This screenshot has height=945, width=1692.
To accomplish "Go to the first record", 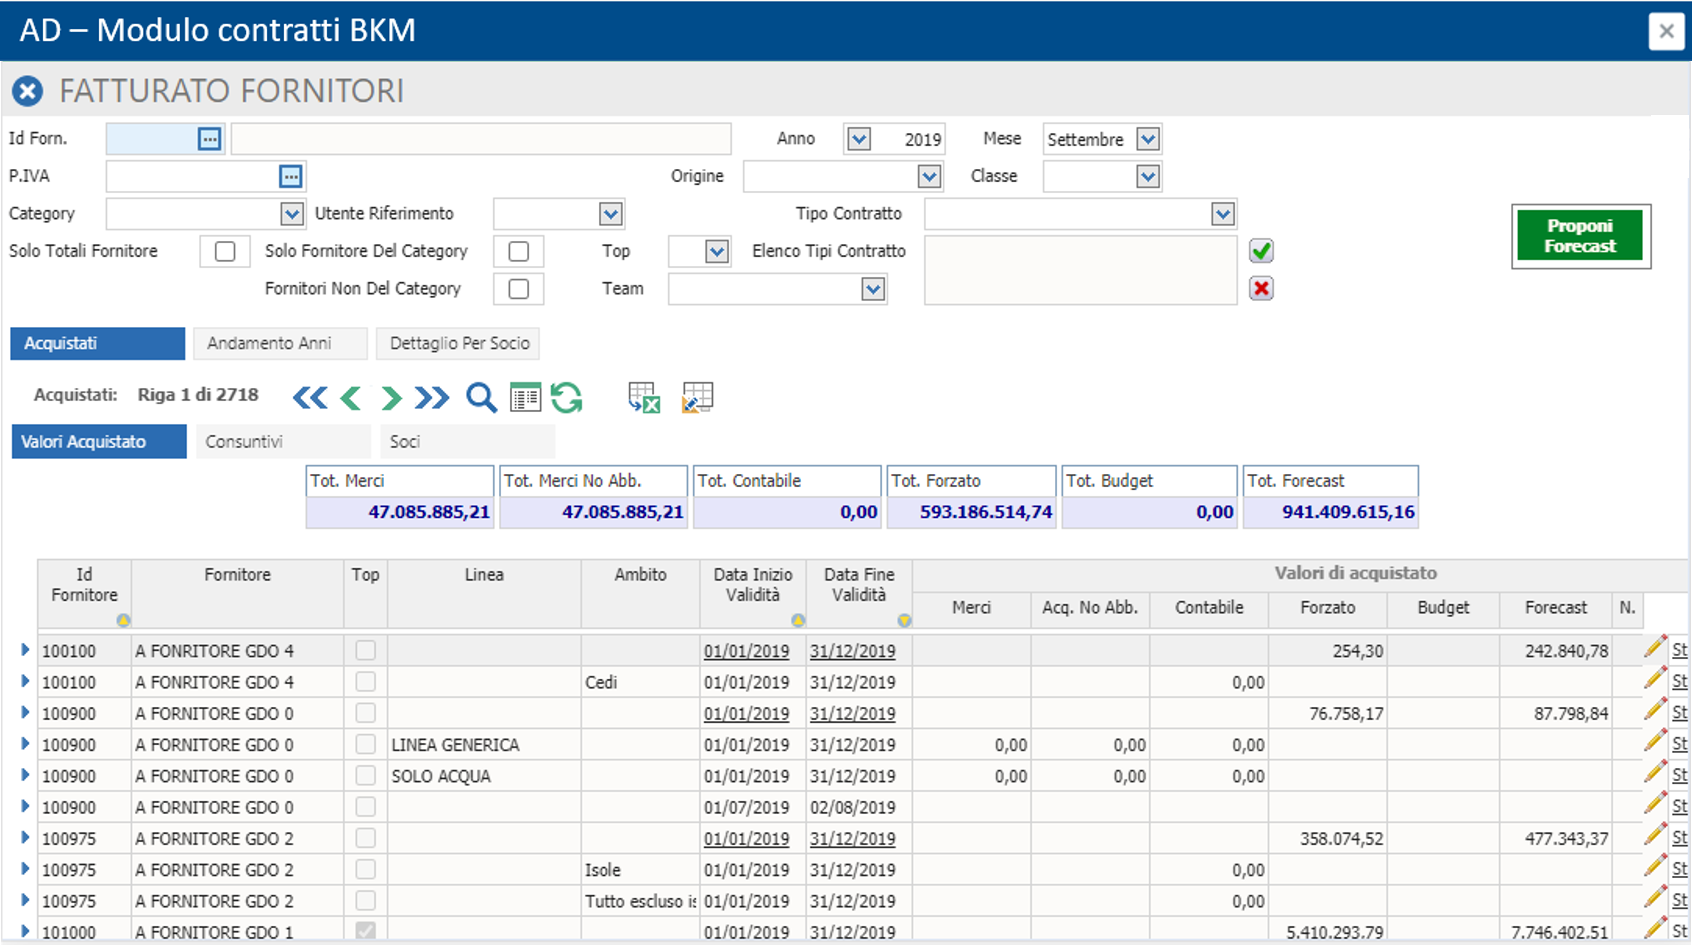I will click(310, 398).
